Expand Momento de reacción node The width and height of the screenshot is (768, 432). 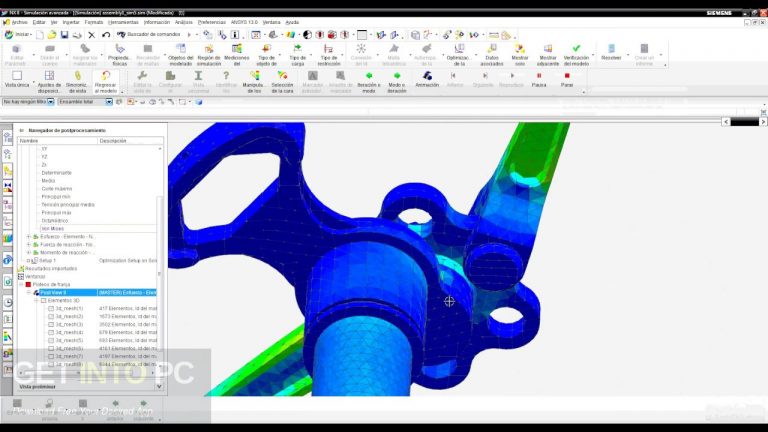[x=28, y=252]
